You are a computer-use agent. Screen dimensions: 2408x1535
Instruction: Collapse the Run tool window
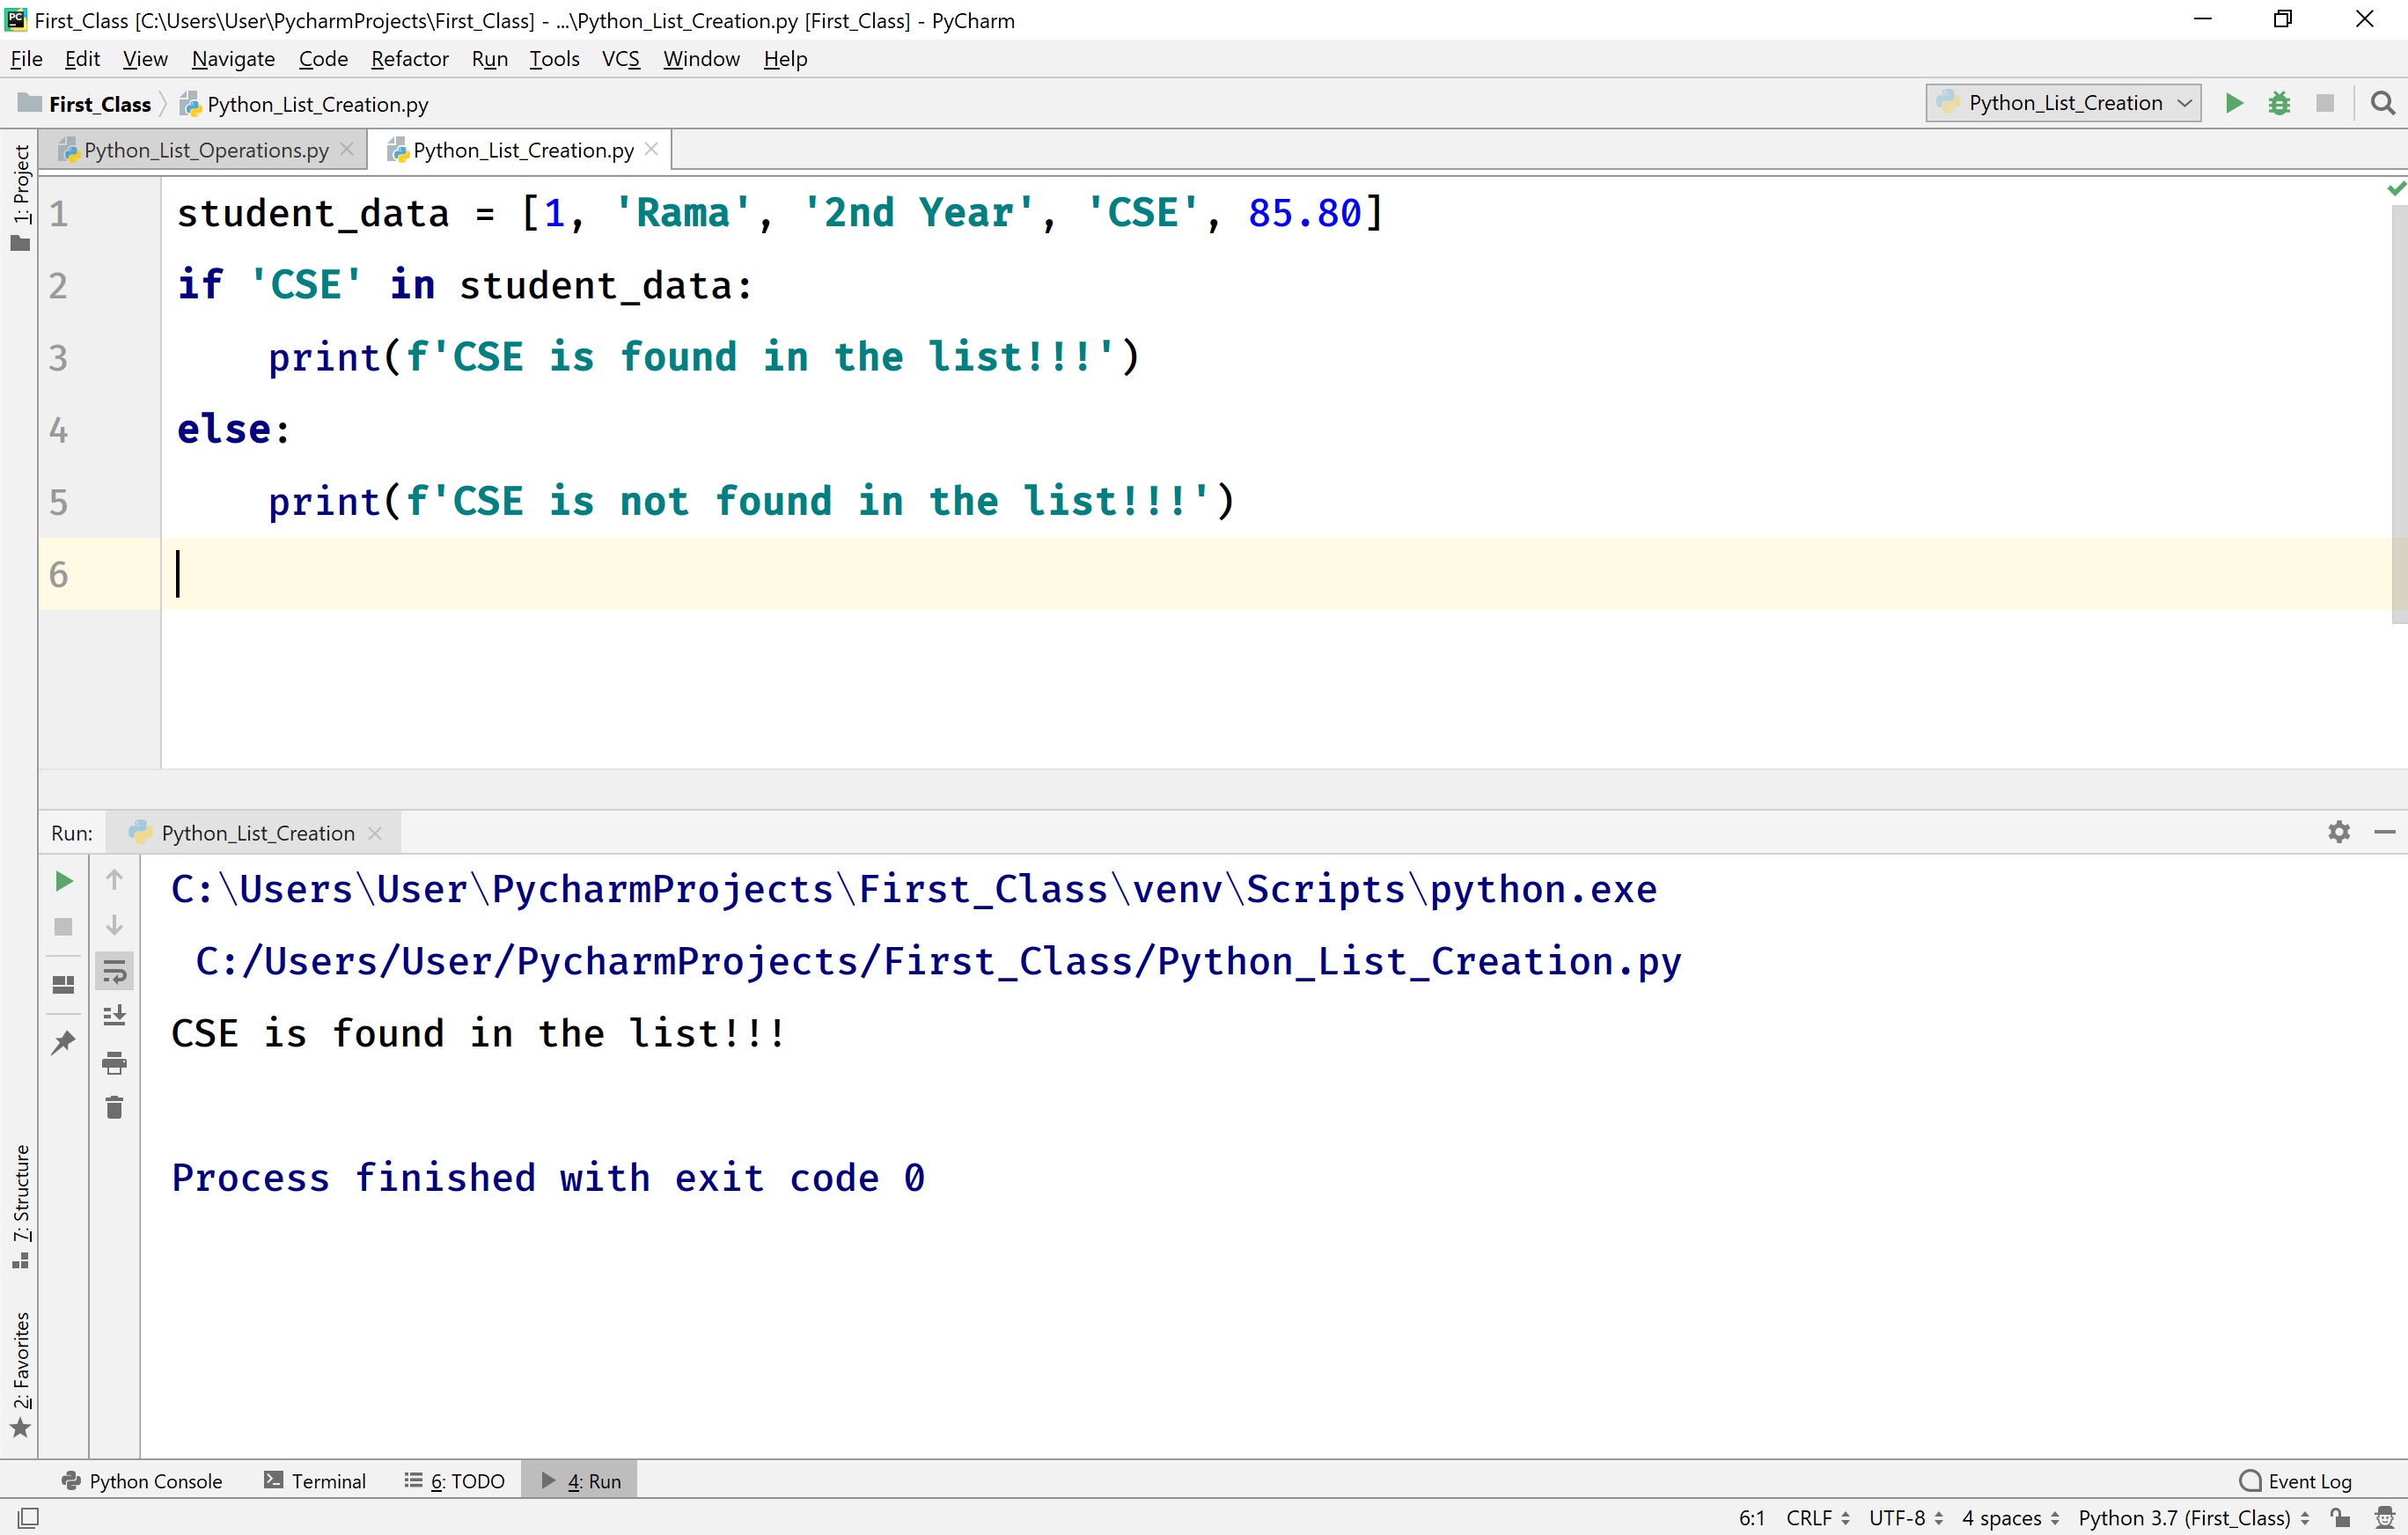coord(2386,831)
